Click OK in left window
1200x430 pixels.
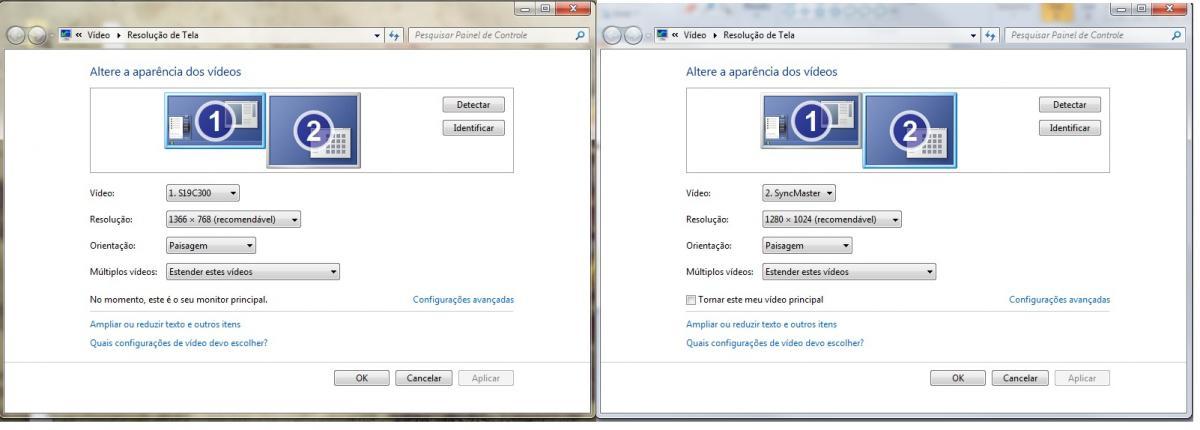(362, 378)
